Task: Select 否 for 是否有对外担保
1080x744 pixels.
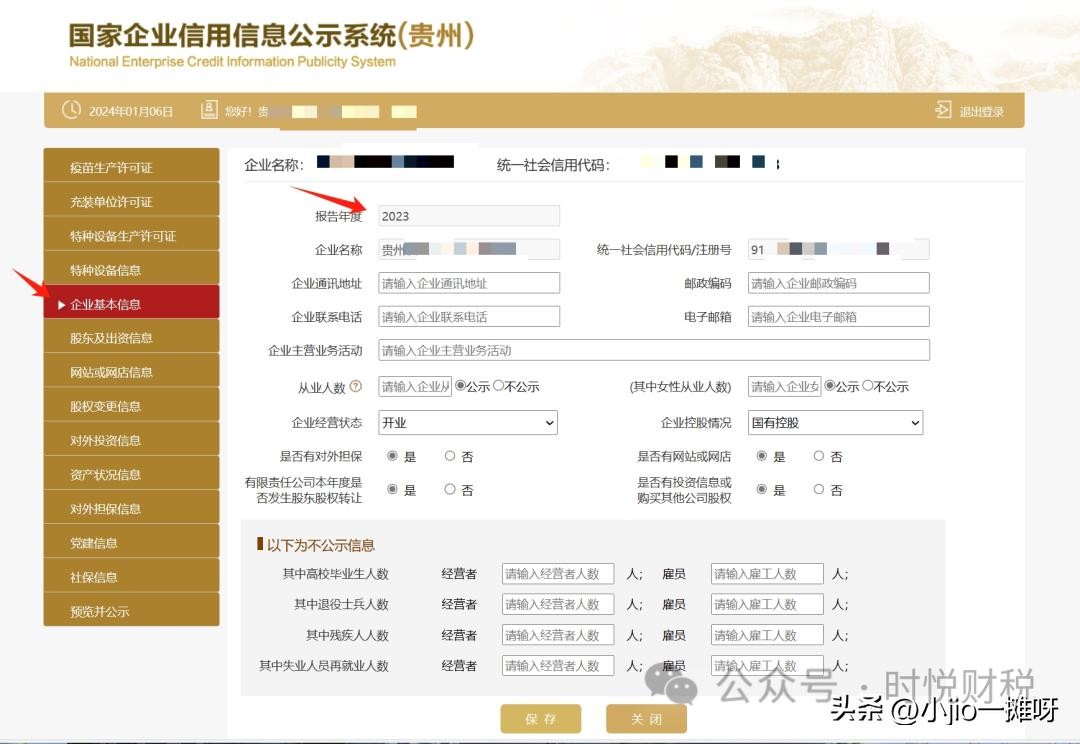Action: click(x=450, y=456)
